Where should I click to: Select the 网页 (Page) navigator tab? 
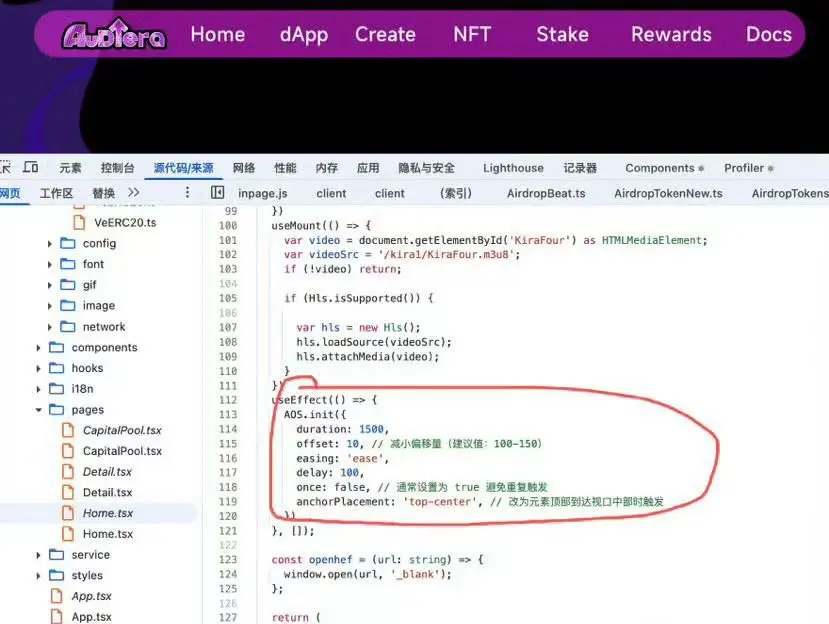pyautogui.click(x=10, y=193)
